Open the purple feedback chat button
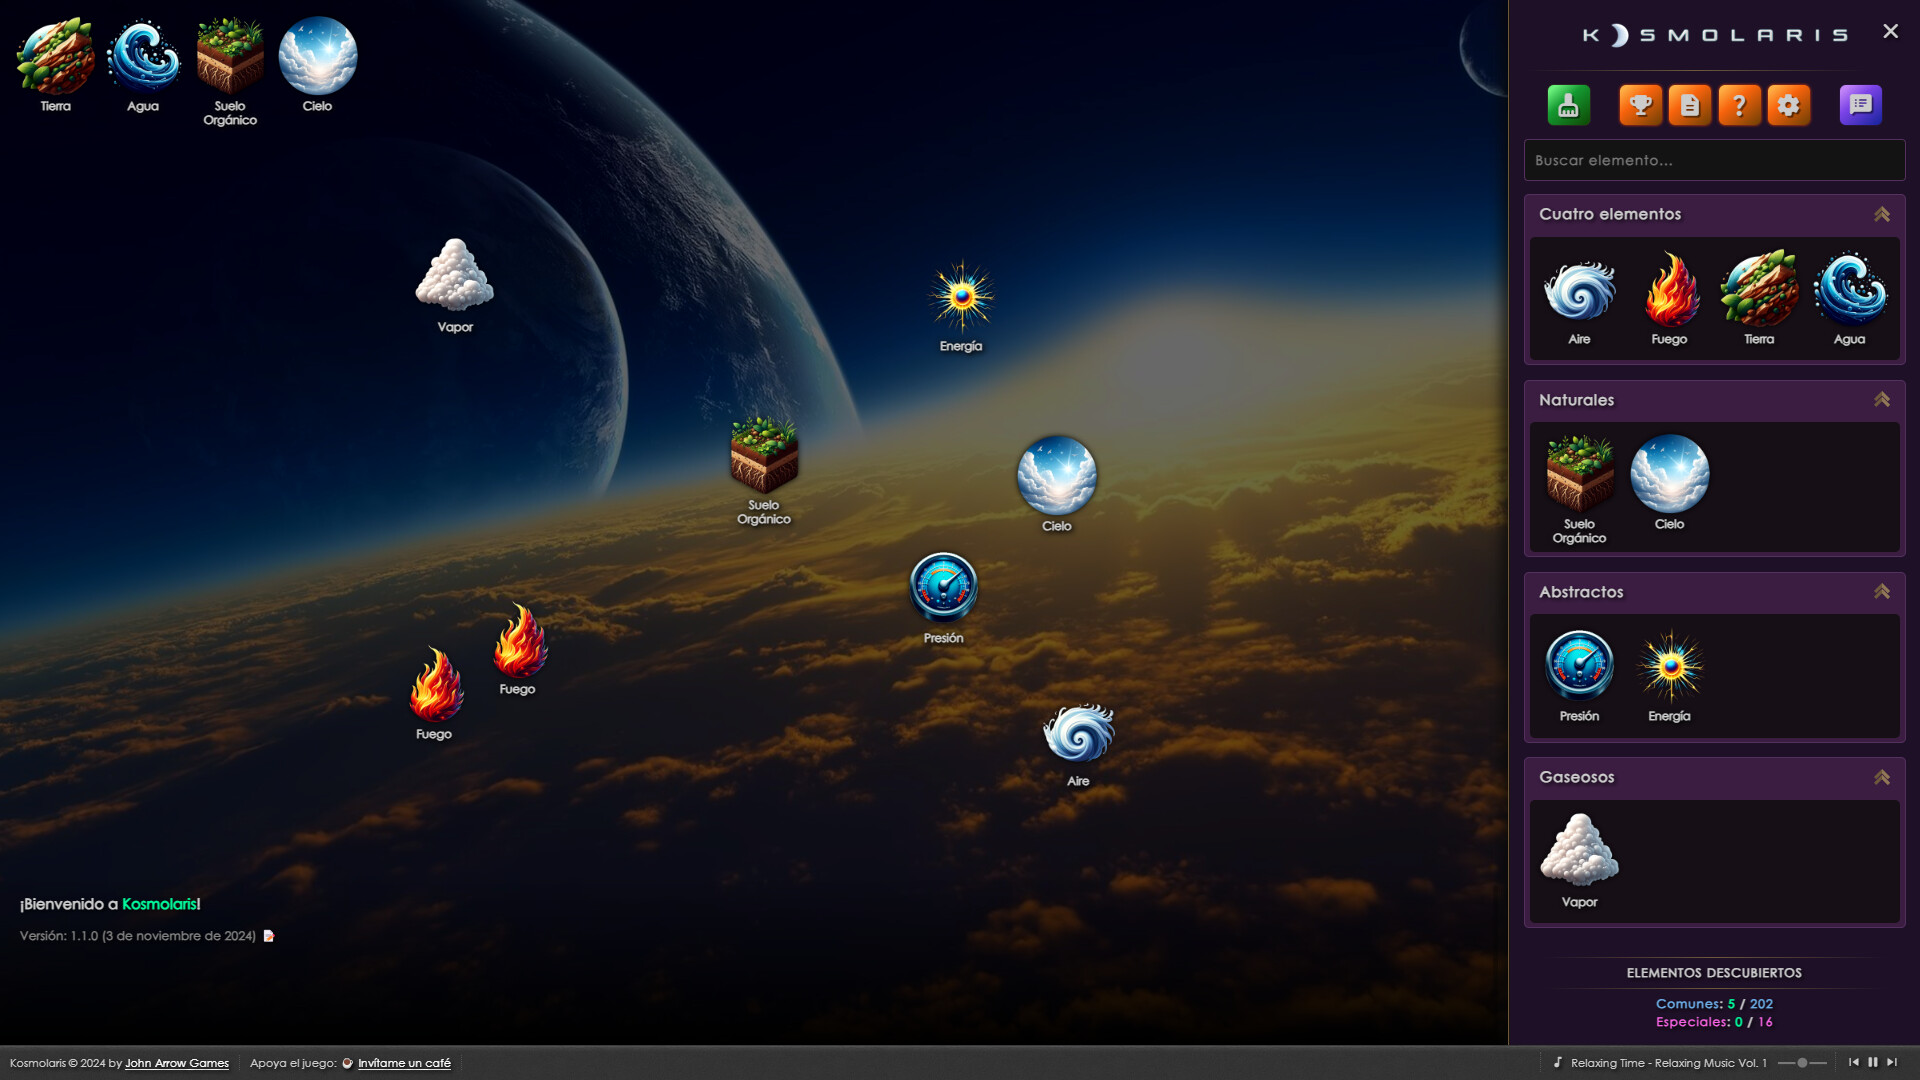 coord(1860,105)
